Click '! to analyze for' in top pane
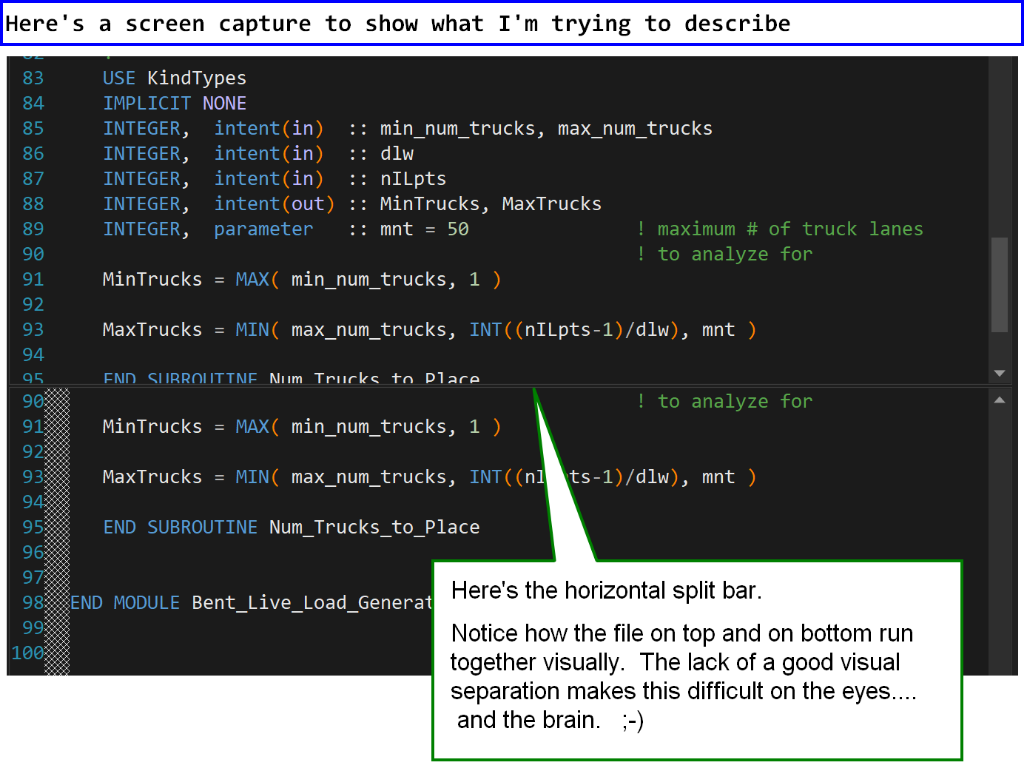 [725, 254]
